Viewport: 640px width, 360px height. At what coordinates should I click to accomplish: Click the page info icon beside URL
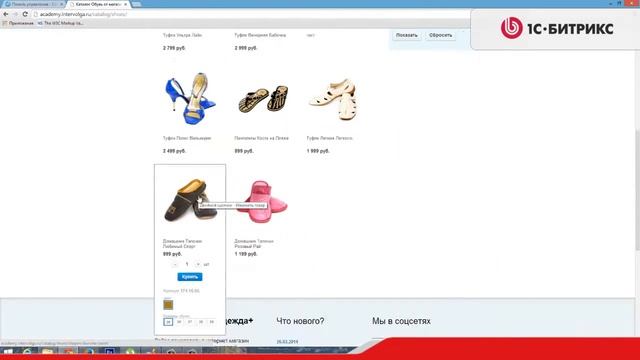36,14
